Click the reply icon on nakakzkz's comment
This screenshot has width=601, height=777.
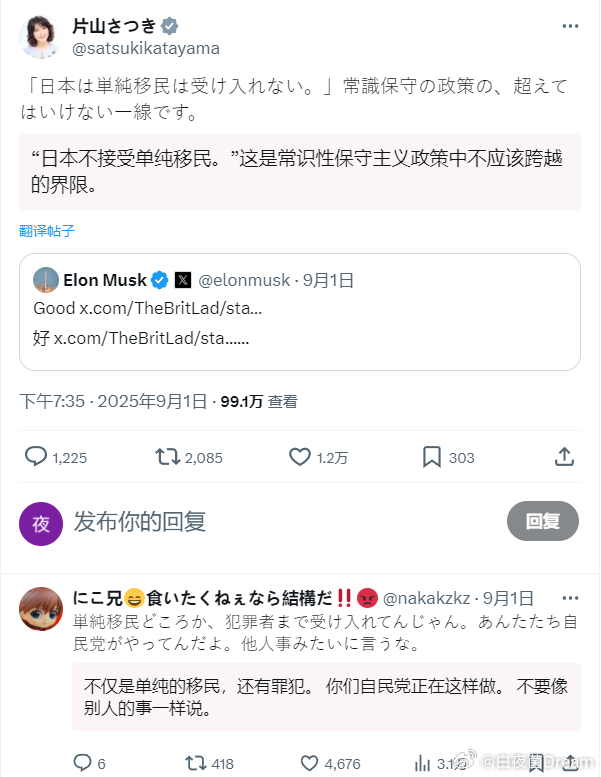point(82,763)
